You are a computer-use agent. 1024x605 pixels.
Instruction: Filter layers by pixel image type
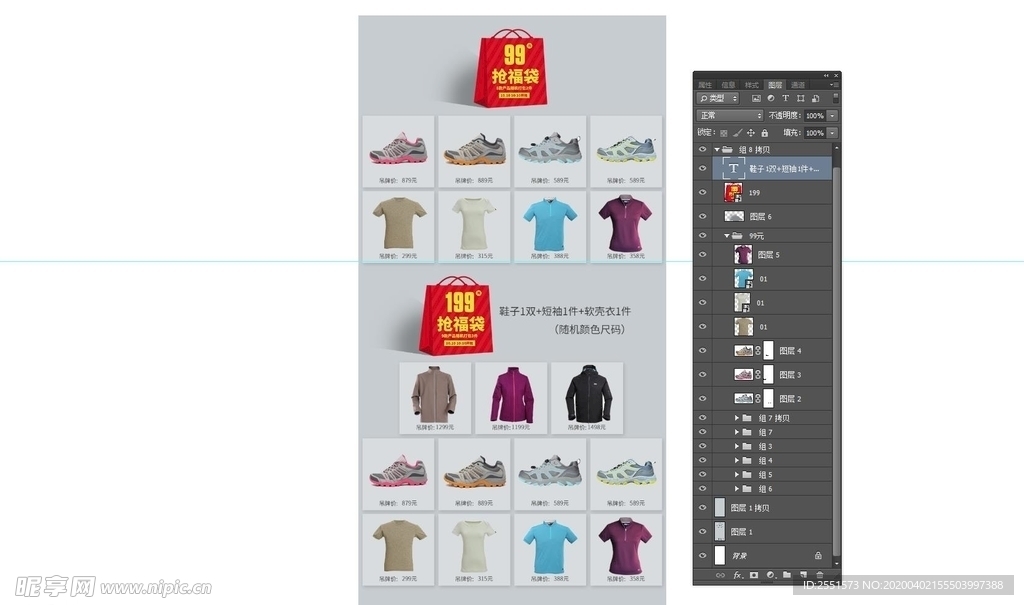point(756,99)
